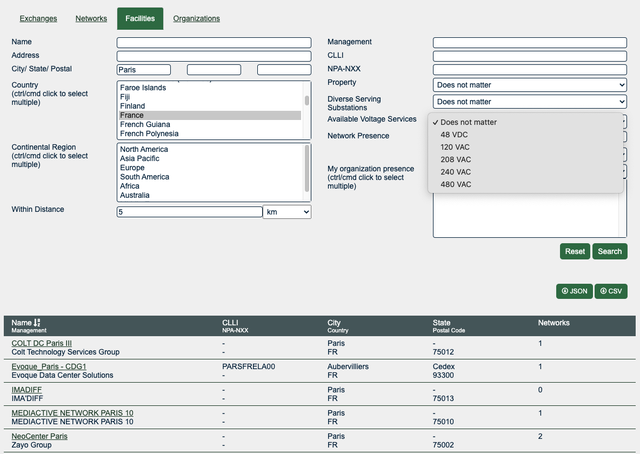
Task: Sort results by Name column icon
Action: click(37, 323)
